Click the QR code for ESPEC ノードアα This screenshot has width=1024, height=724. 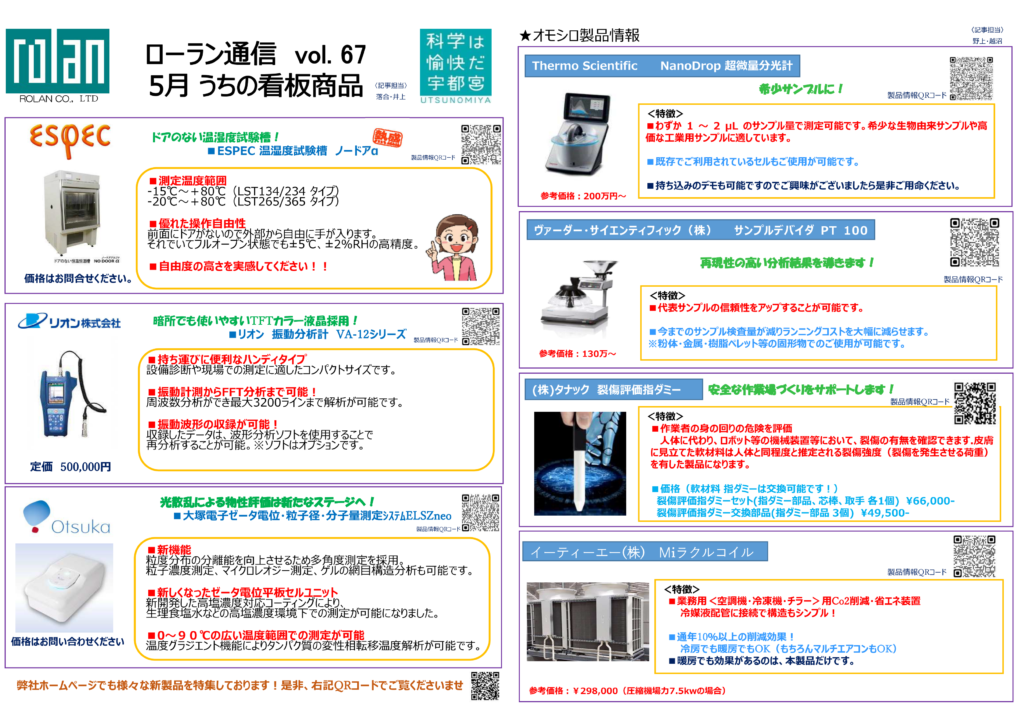click(481, 144)
